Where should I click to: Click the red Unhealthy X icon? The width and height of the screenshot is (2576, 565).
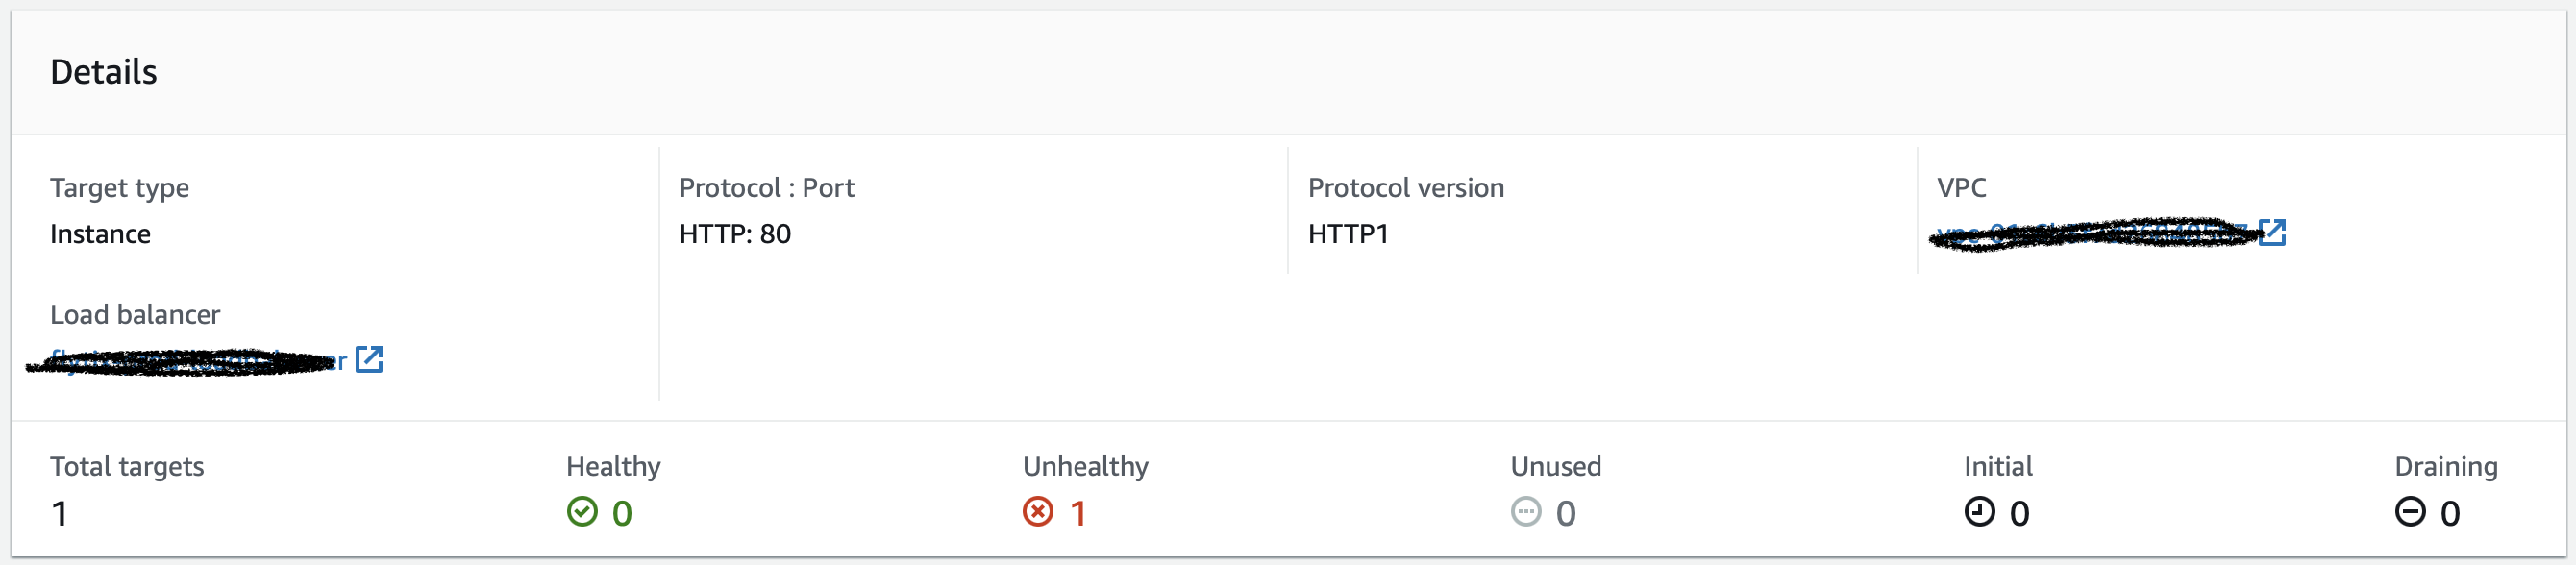(x=1038, y=512)
